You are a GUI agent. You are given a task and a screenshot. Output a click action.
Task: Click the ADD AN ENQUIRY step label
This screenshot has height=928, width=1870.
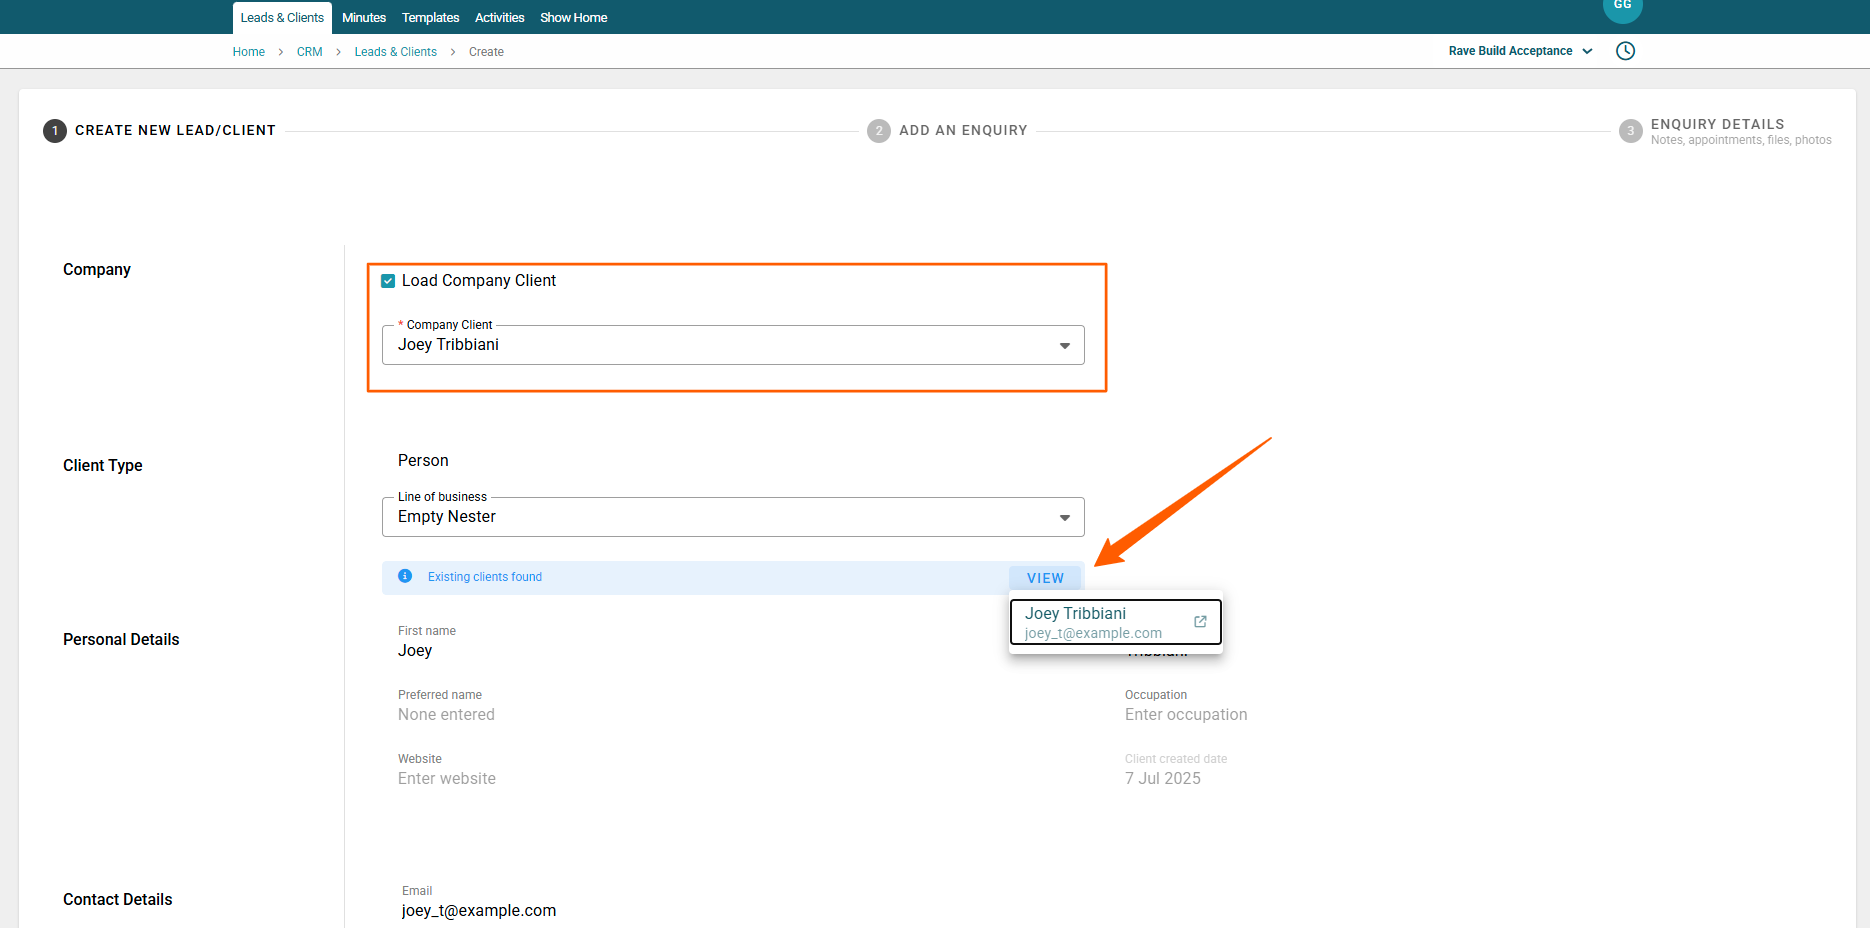[963, 131]
